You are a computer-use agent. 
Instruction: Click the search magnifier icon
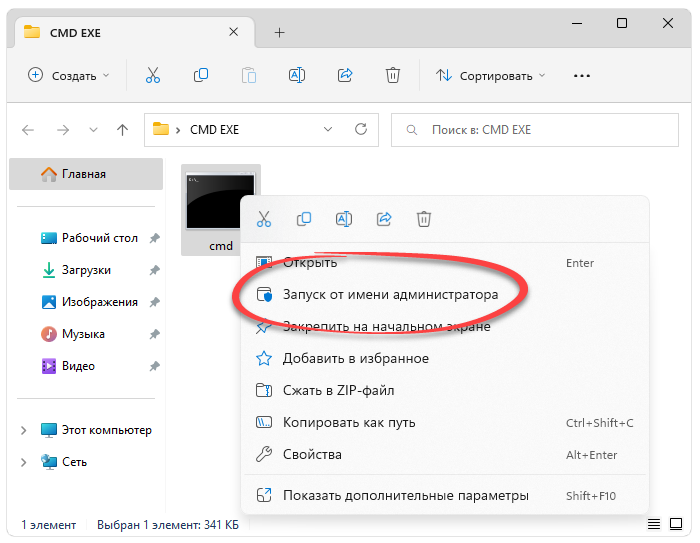click(412, 130)
